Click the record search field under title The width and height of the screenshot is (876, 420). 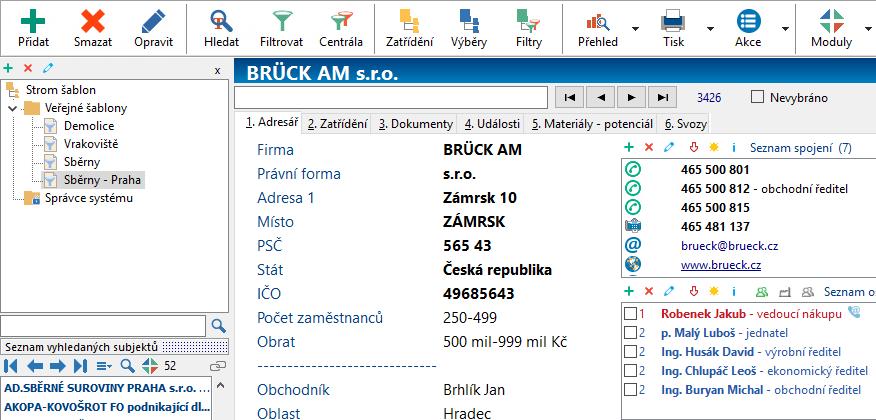click(391, 97)
